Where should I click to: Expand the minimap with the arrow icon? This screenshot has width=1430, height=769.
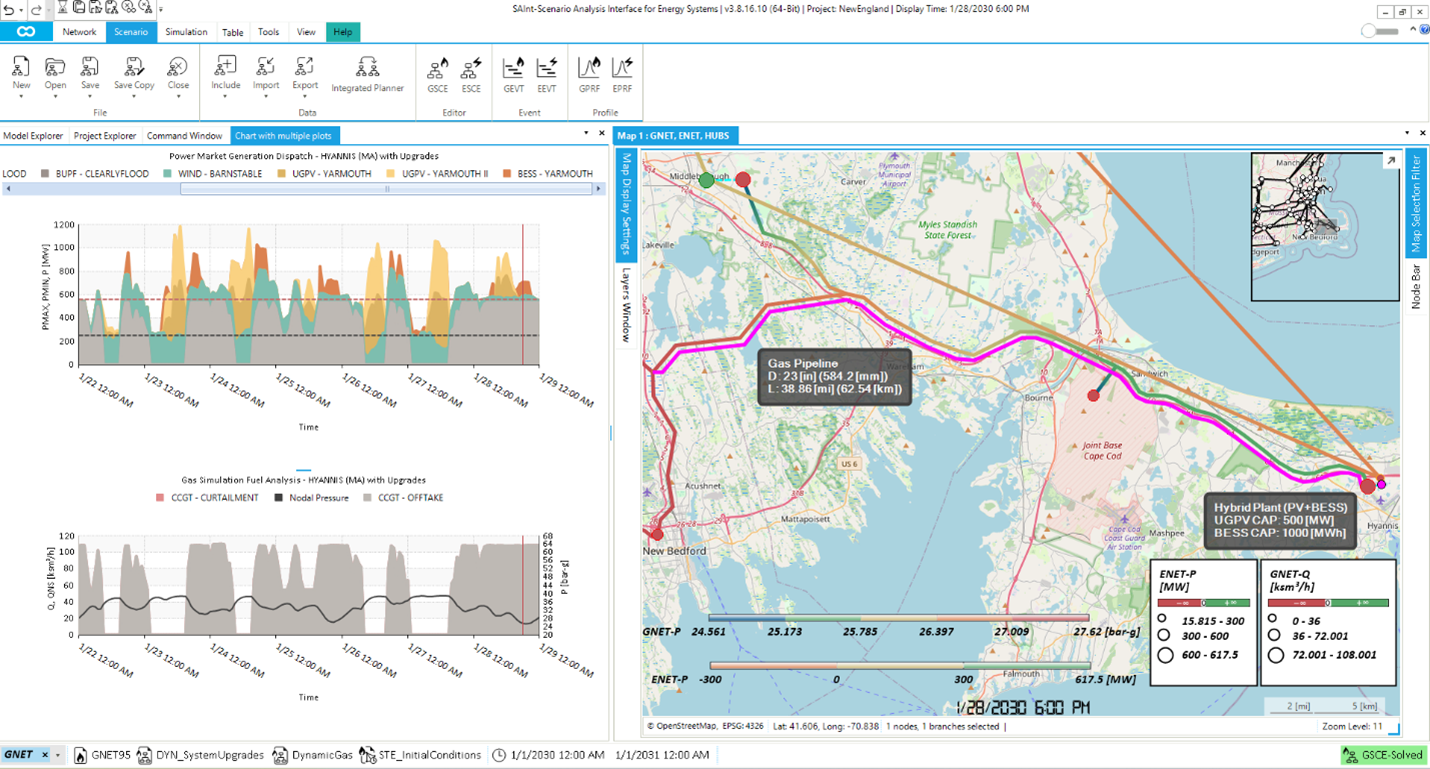(1390, 161)
